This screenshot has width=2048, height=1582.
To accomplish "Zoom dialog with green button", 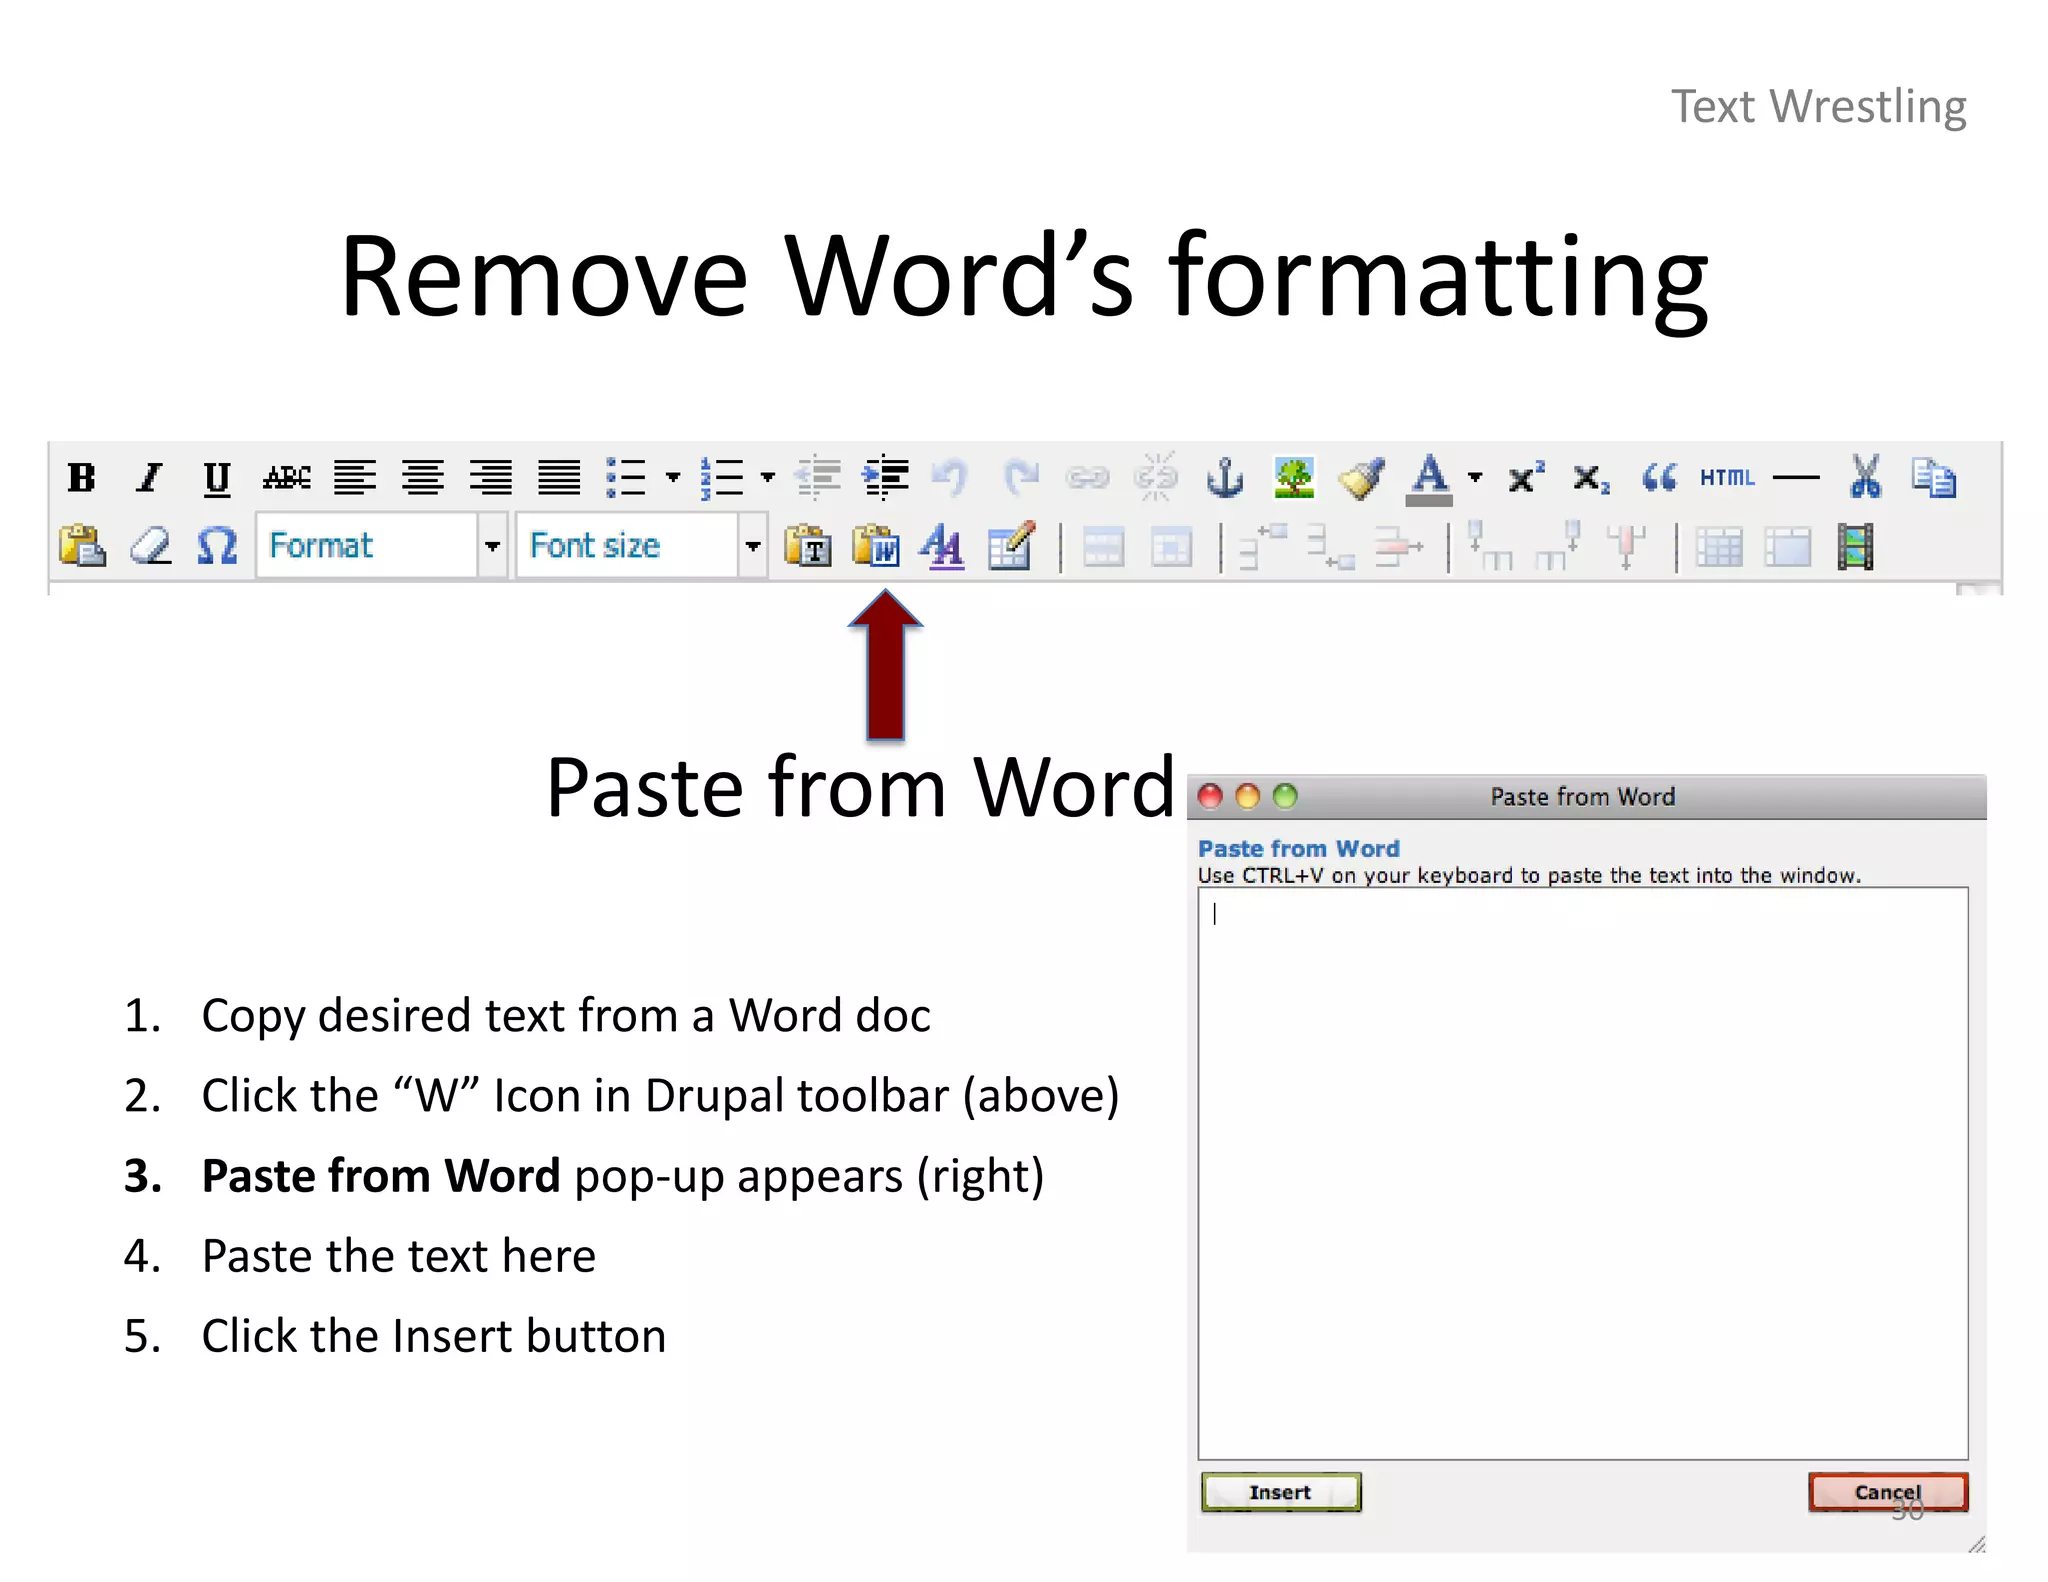I will 1285,796.
